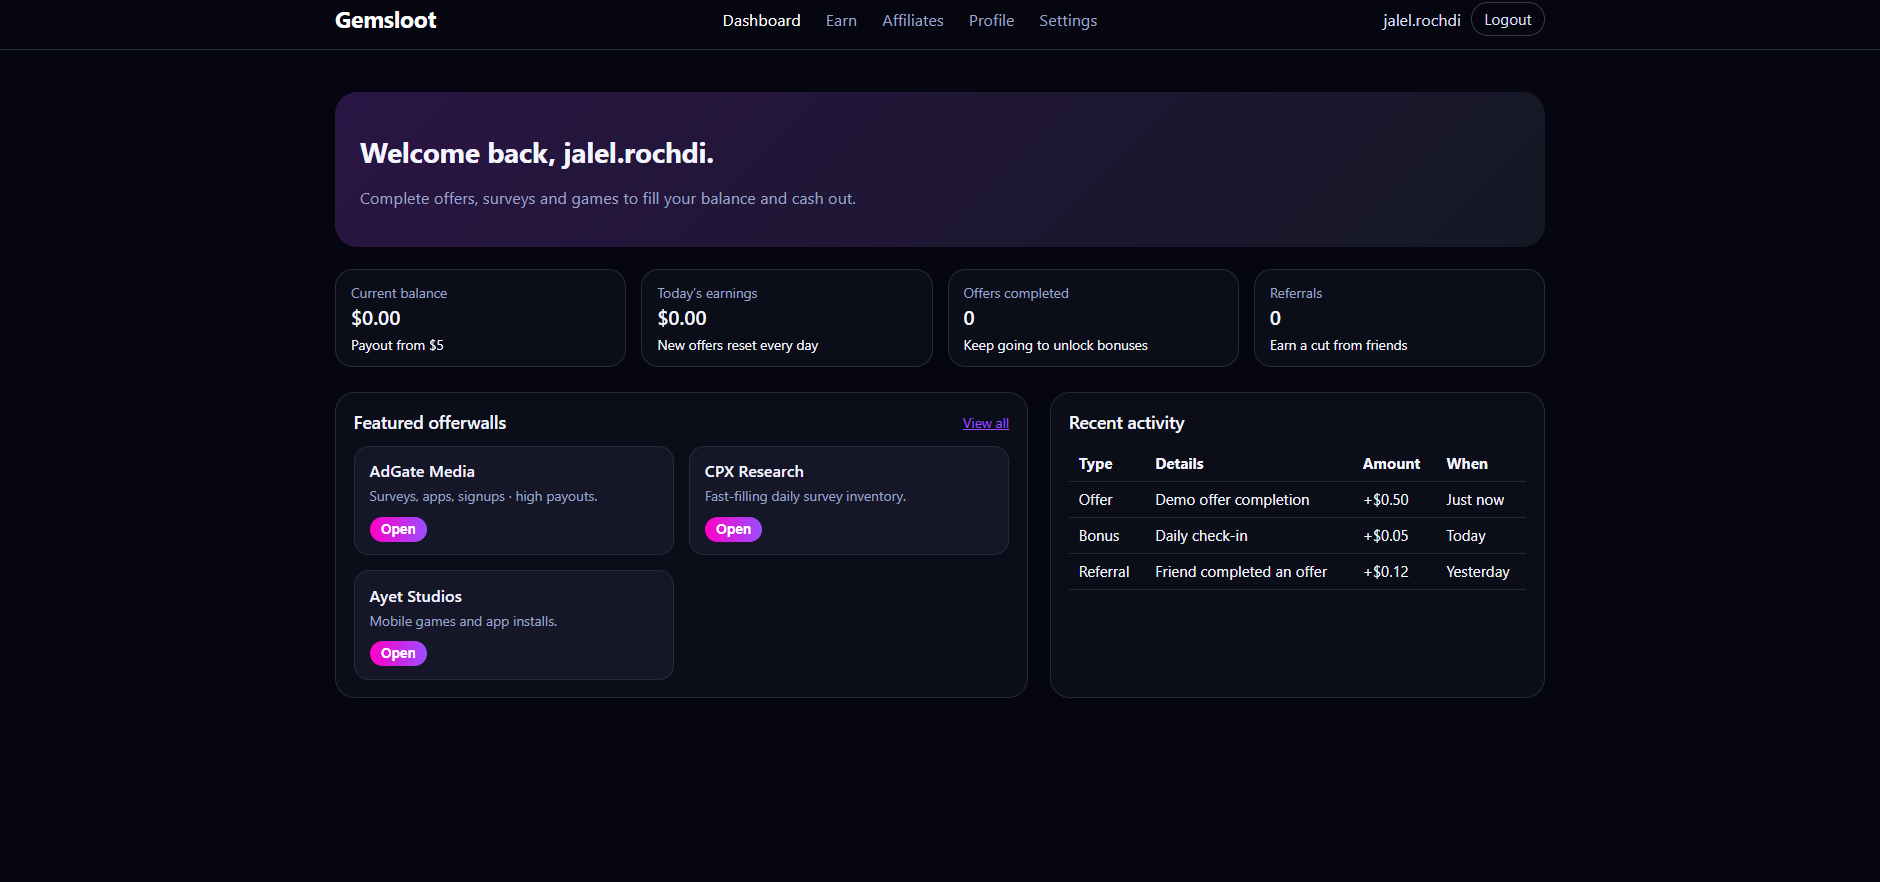This screenshot has height=882, width=1880.
Task: Open Settings from the top nav
Action: click(x=1068, y=20)
